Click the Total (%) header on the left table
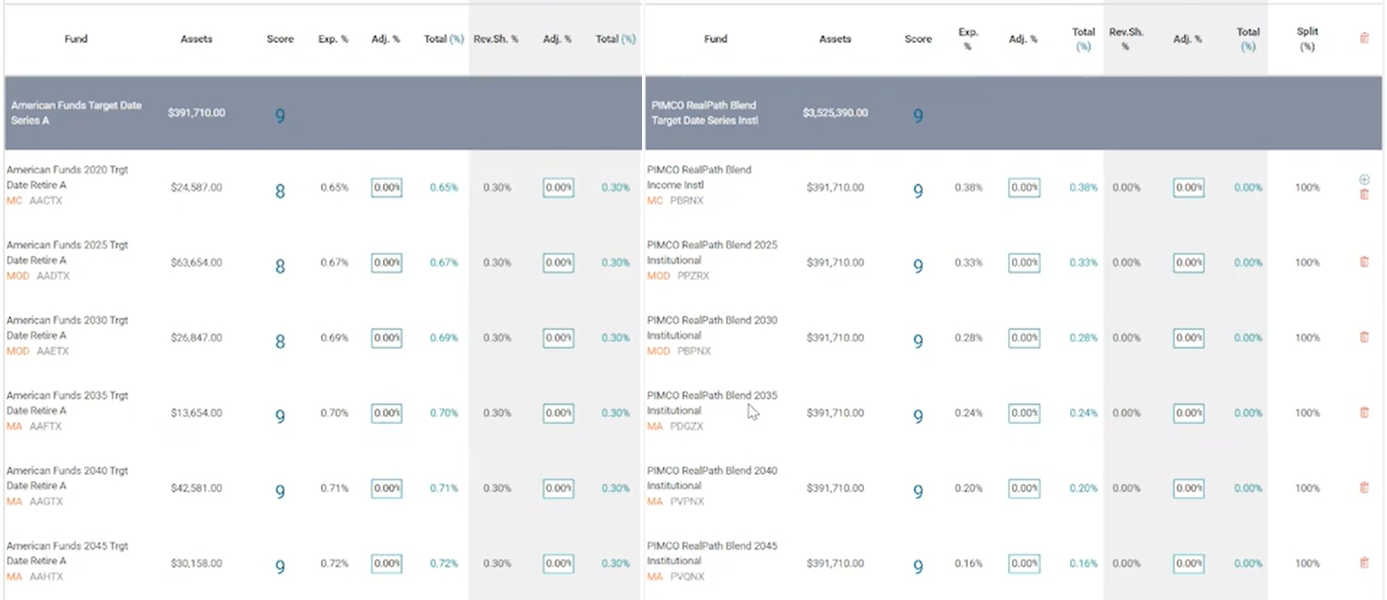Image resolution: width=1387 pixels, height=600 pixels. (442, 38)
